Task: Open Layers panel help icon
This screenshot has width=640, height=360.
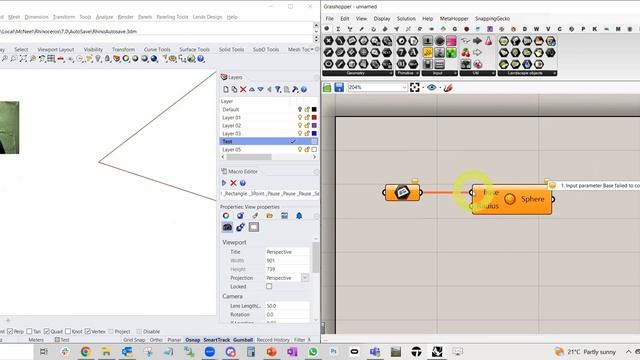Action: (304, 89)
